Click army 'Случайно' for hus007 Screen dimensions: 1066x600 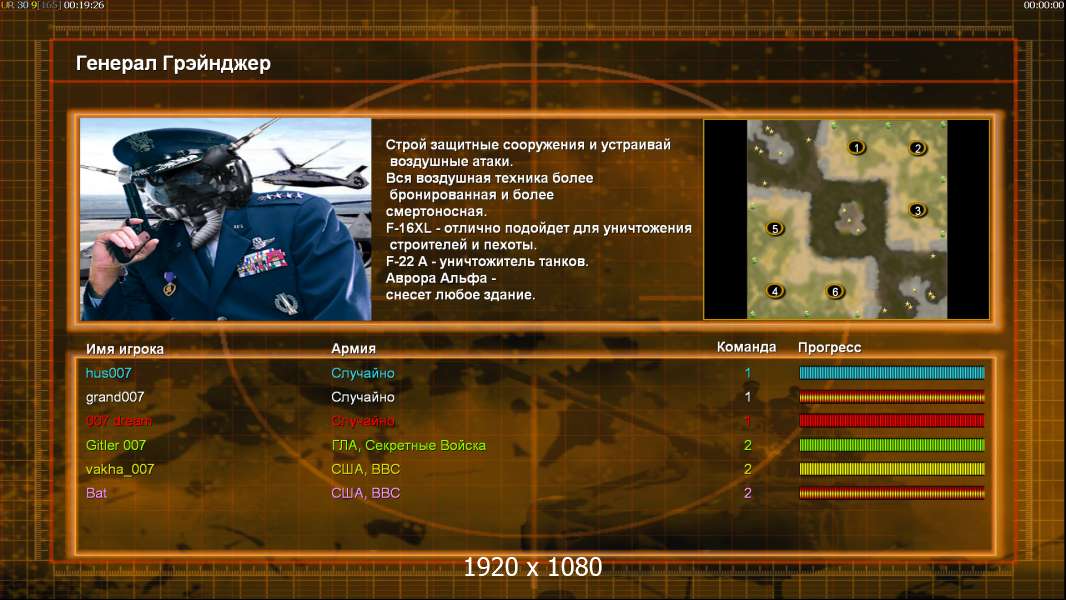click(362, 373)
